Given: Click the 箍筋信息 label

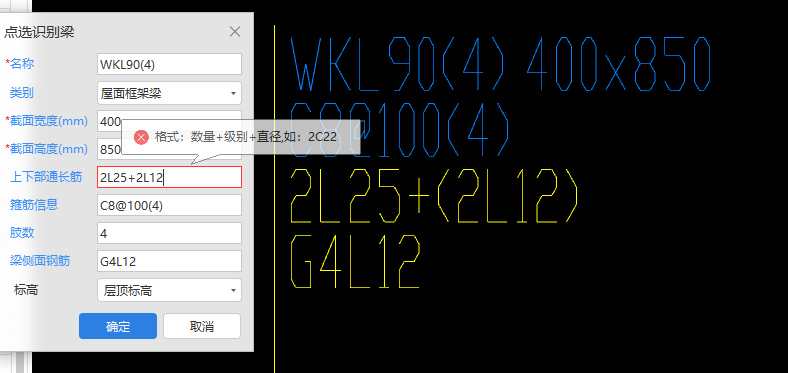Looking at the screenshot, I should [34, 205].
